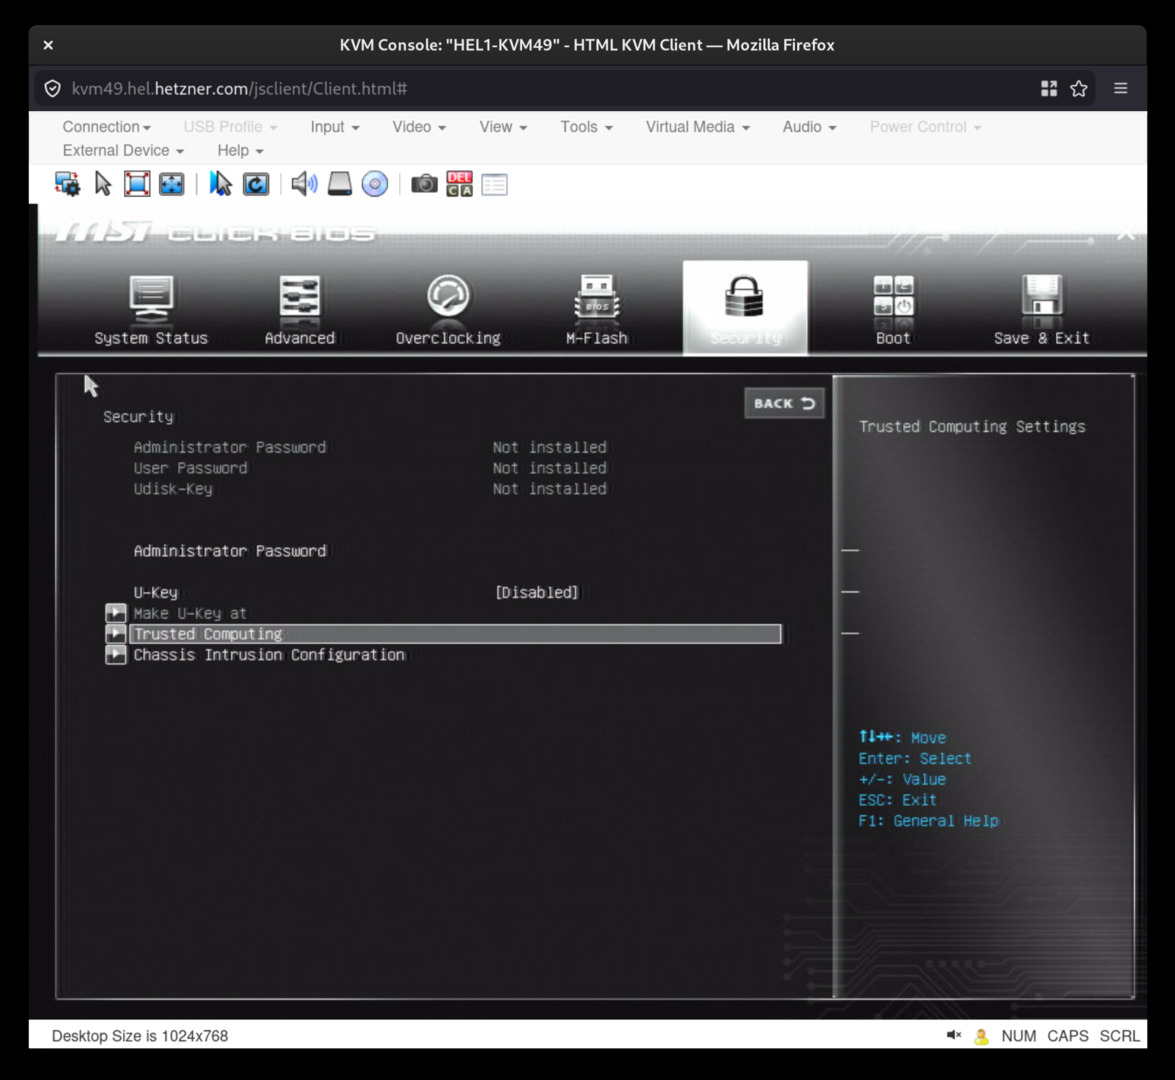Click the CD/DVD virtual media icon
This screenshot has width=1175, height=1080.
(x=375, y=184)
